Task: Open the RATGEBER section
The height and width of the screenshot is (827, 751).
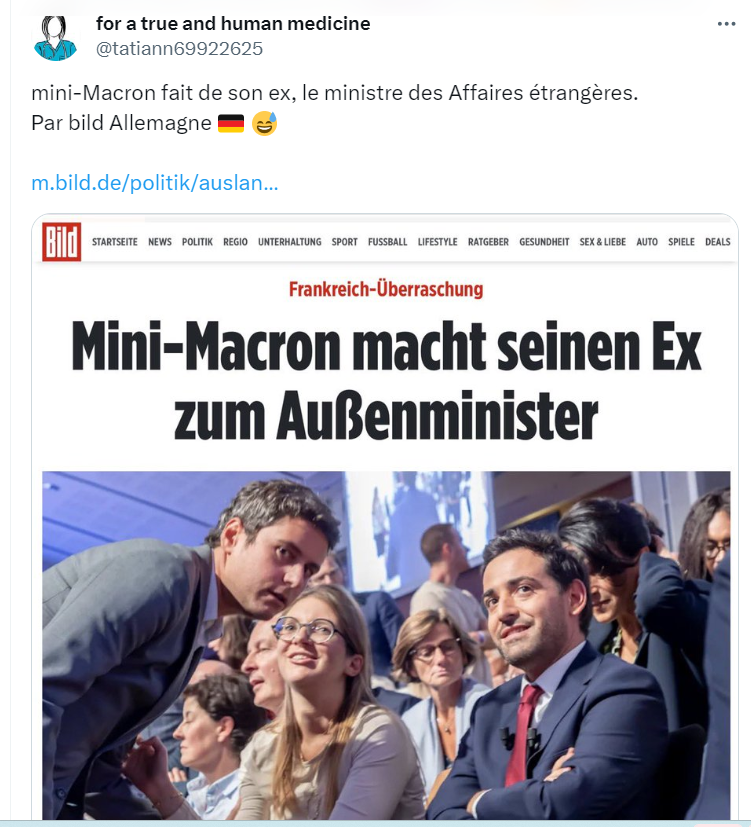Action: (x=488, y=242)
